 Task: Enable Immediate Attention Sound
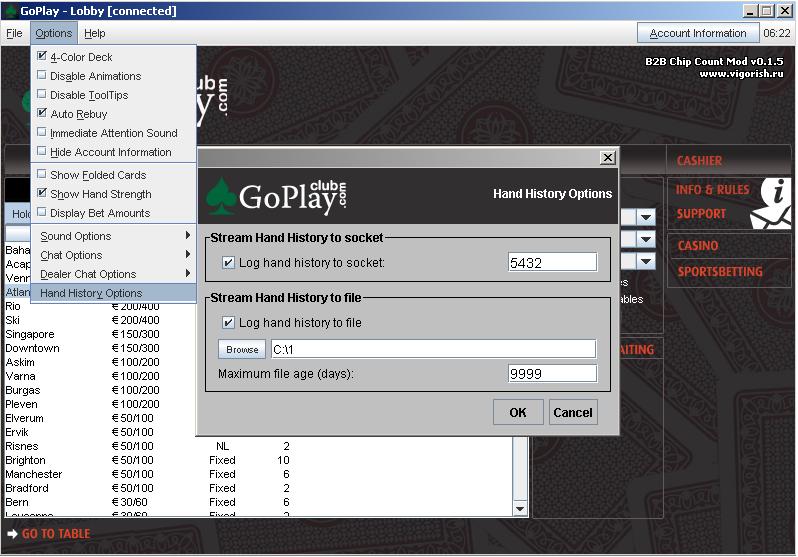(x=42, y=132)
